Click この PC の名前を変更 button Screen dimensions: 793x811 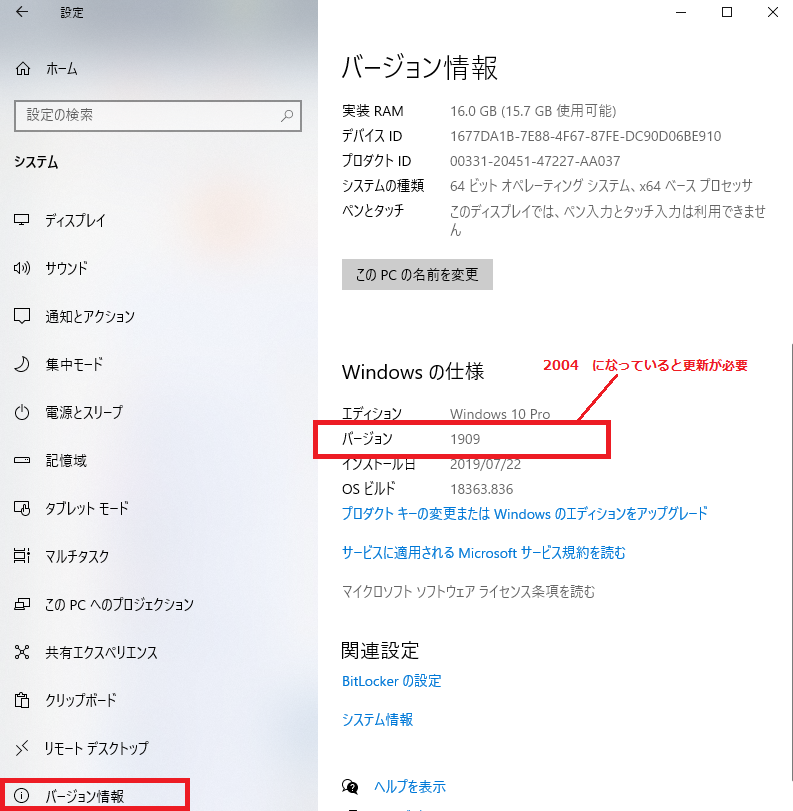click(x=417, y=274)
